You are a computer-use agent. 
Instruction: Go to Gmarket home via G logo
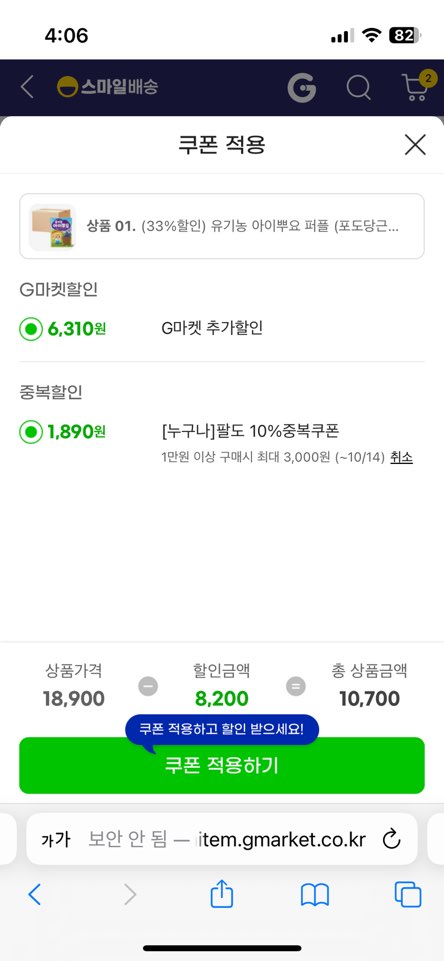pos(302,88)
